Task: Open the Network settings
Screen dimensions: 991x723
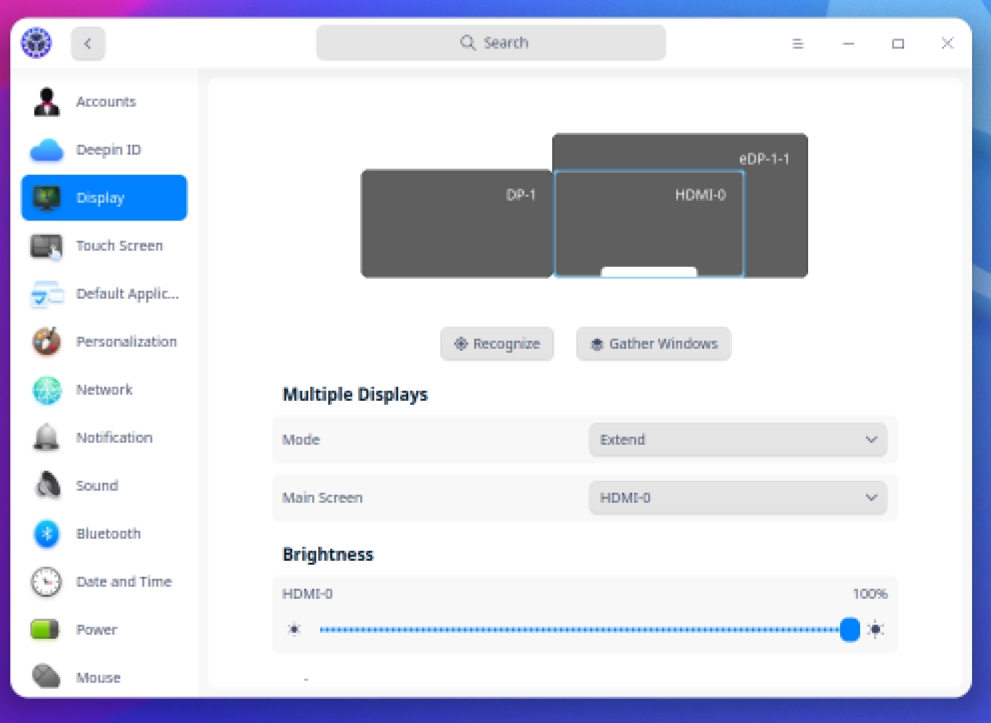Action: click(104, 390)
